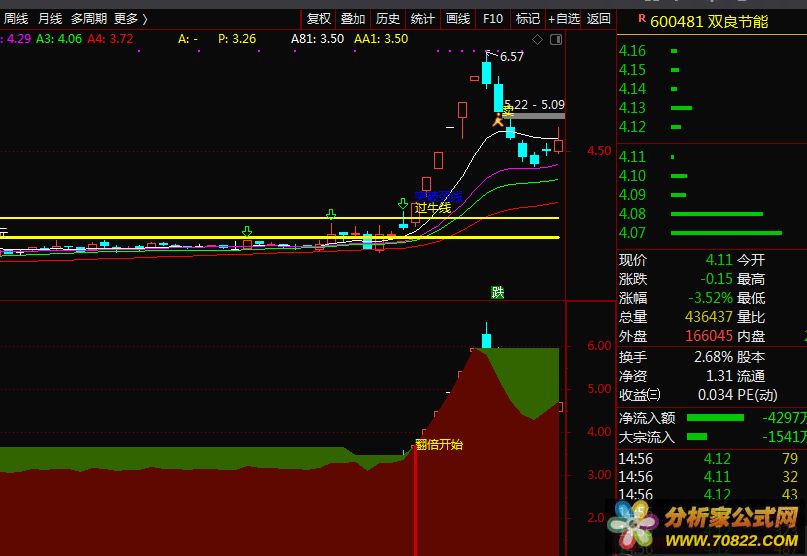Viewport: 807px width, 556px height.
Task: Click 涨跌 change value -0.15
Action: [x=716, y=279]
